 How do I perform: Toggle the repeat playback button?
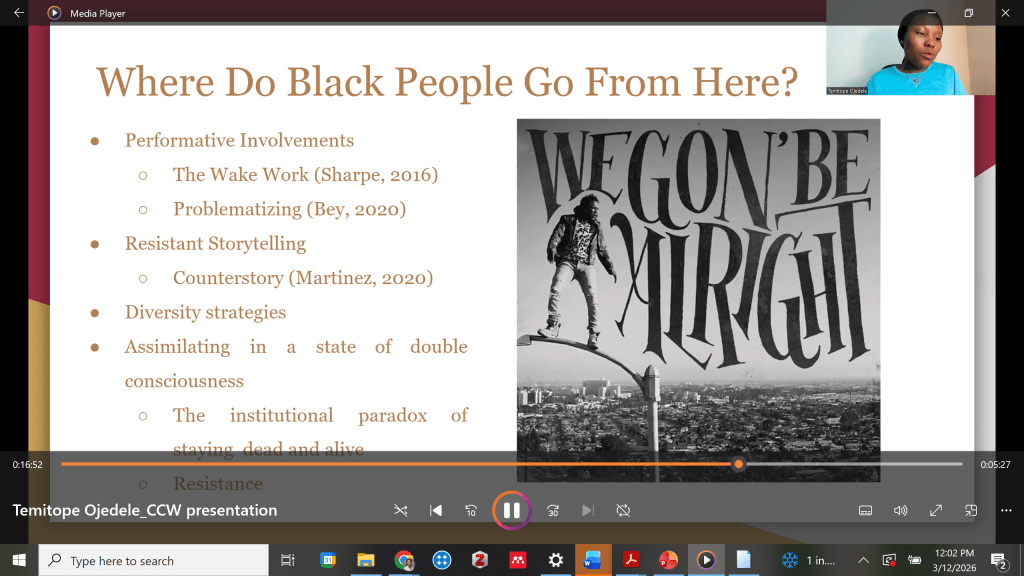click(x=623, y=510)
